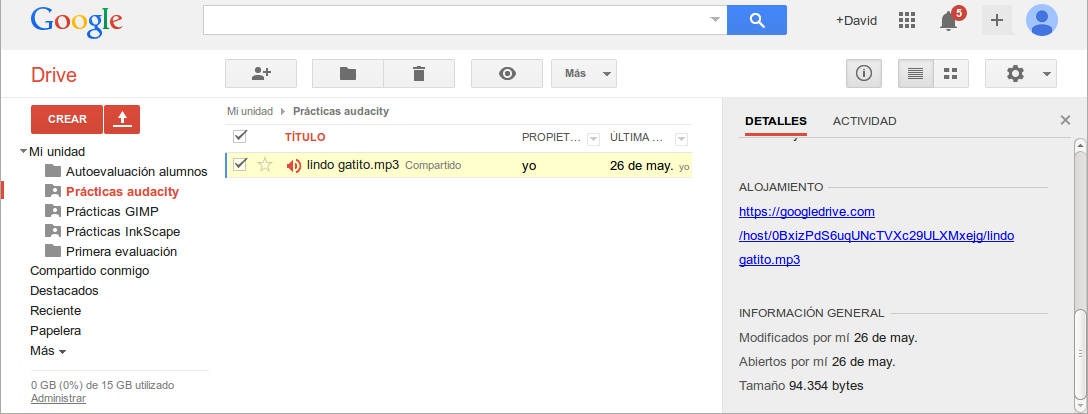Click the Drive product label
This screenshot has height=414, width=1088.
(53, 75)
